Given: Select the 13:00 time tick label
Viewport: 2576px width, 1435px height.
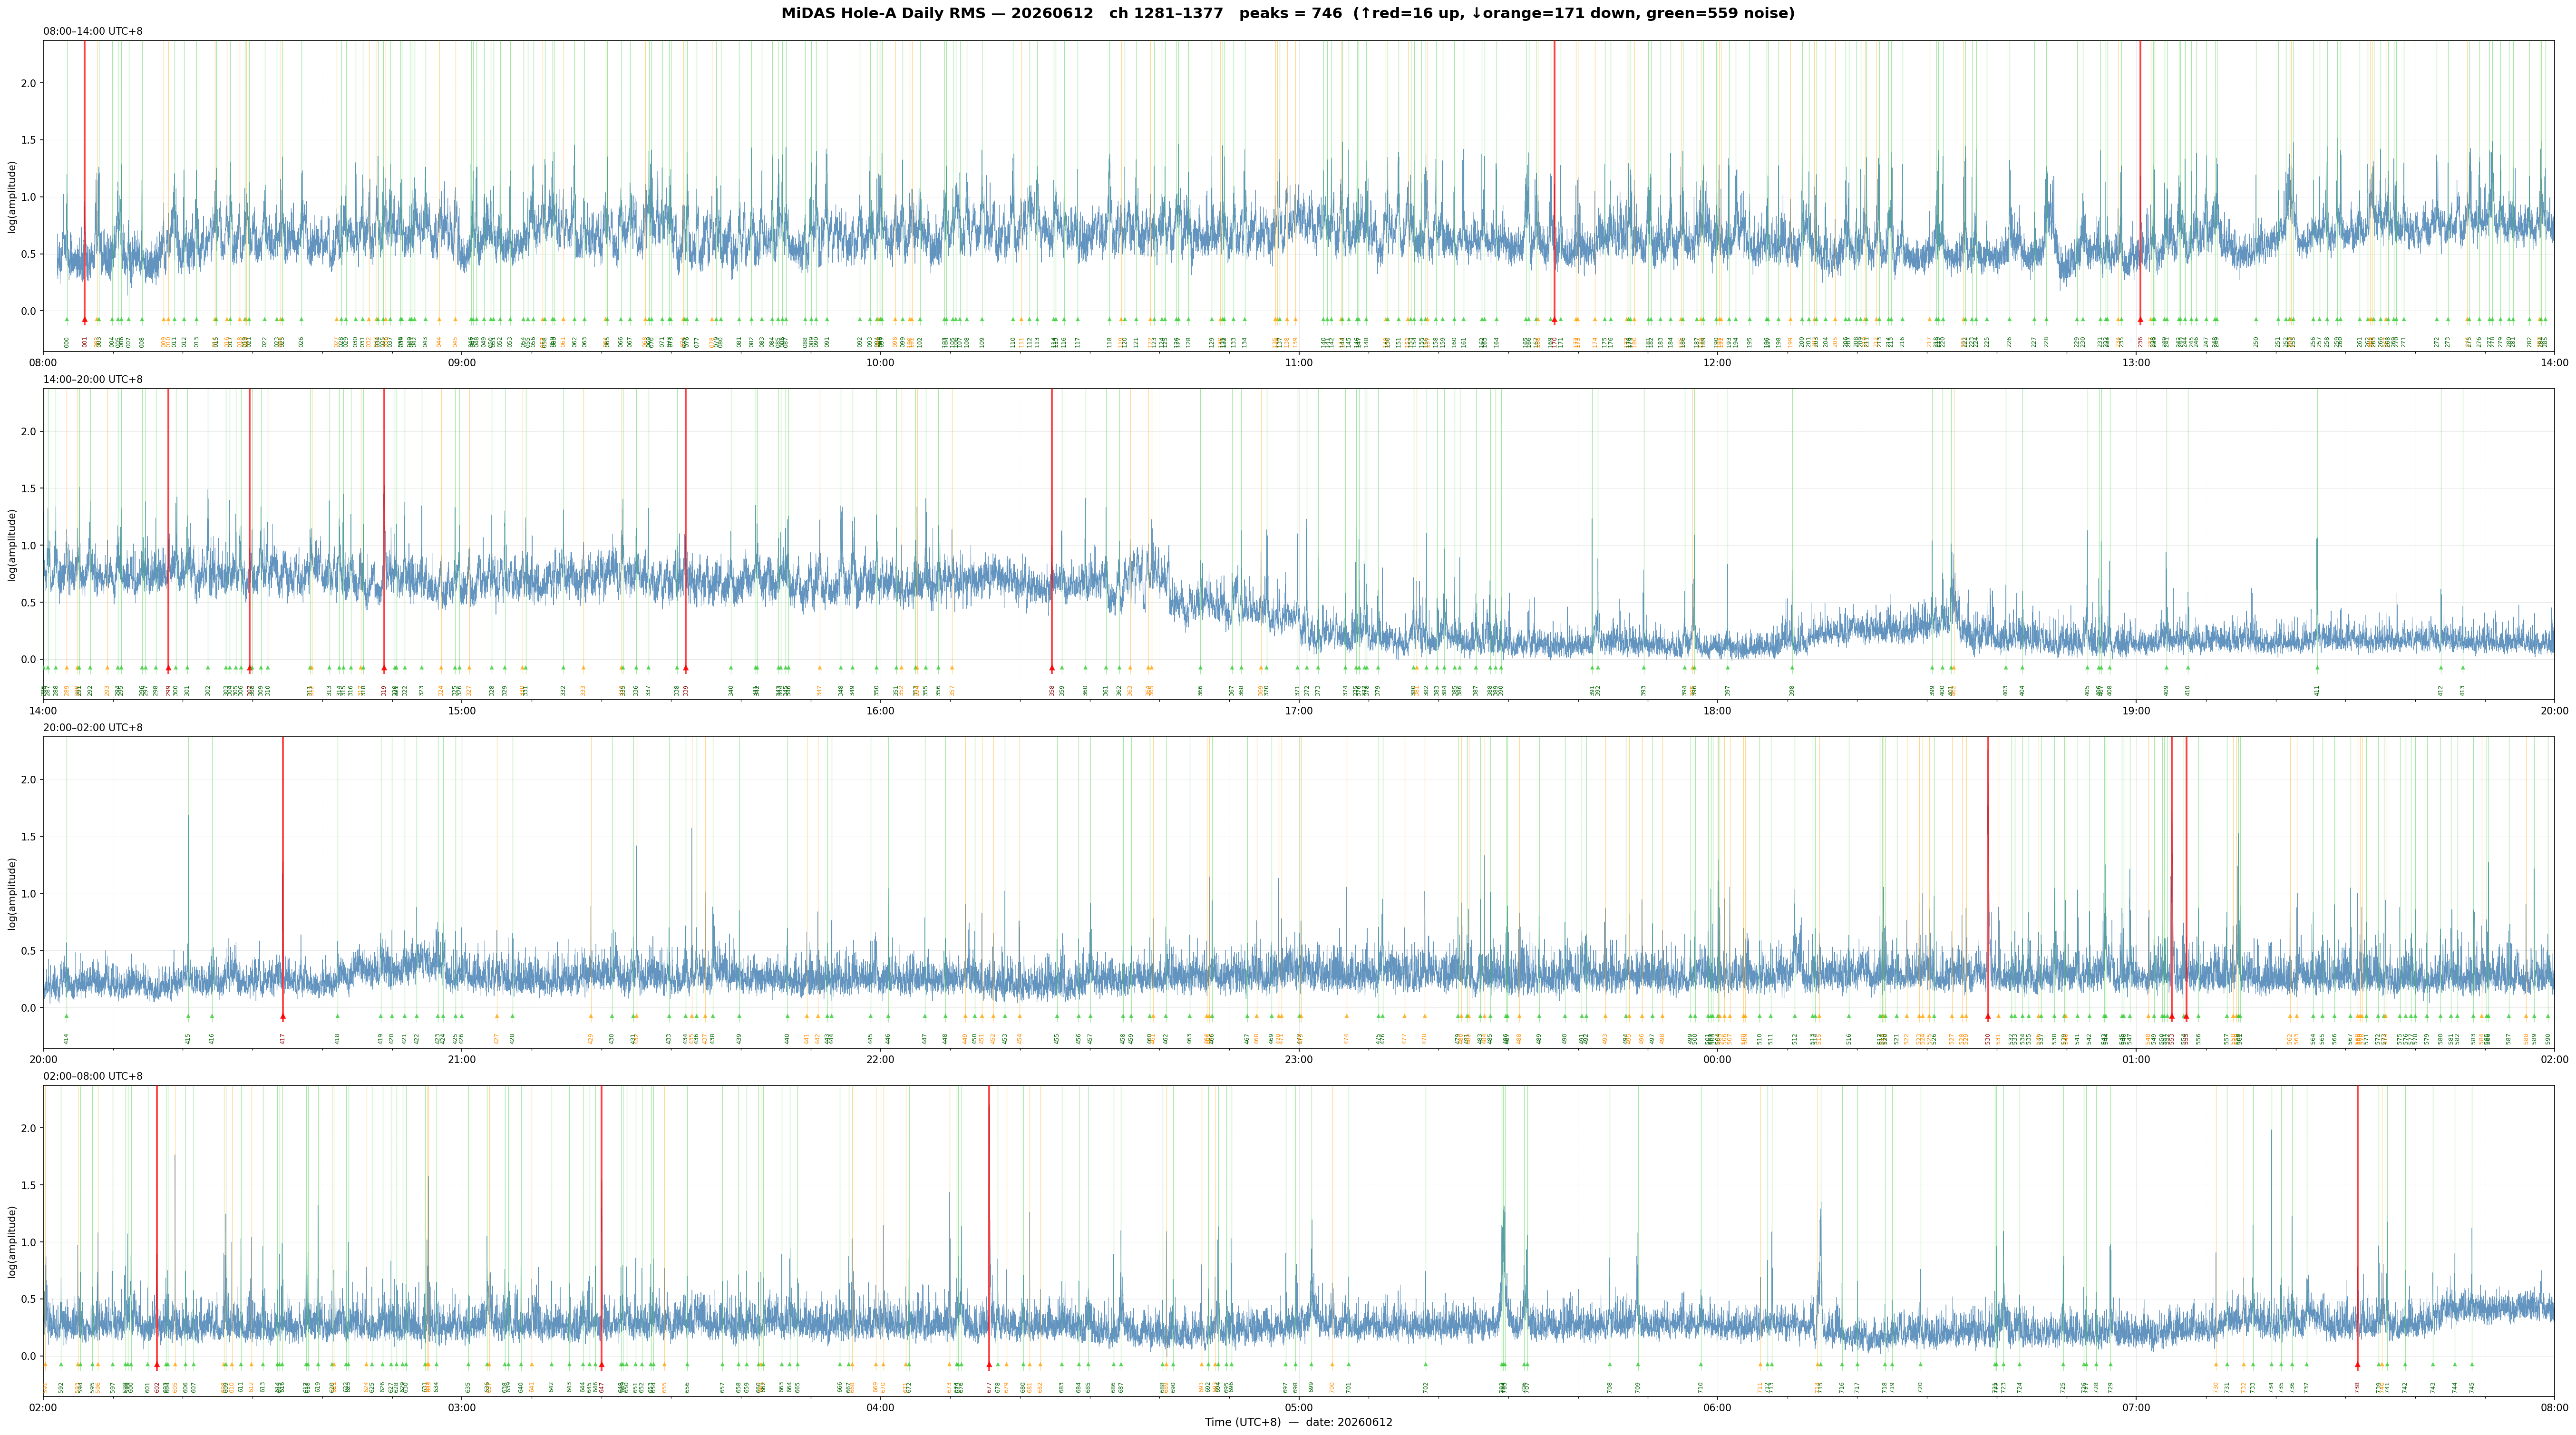Looking at the screenshot, I should (2136, 362).
